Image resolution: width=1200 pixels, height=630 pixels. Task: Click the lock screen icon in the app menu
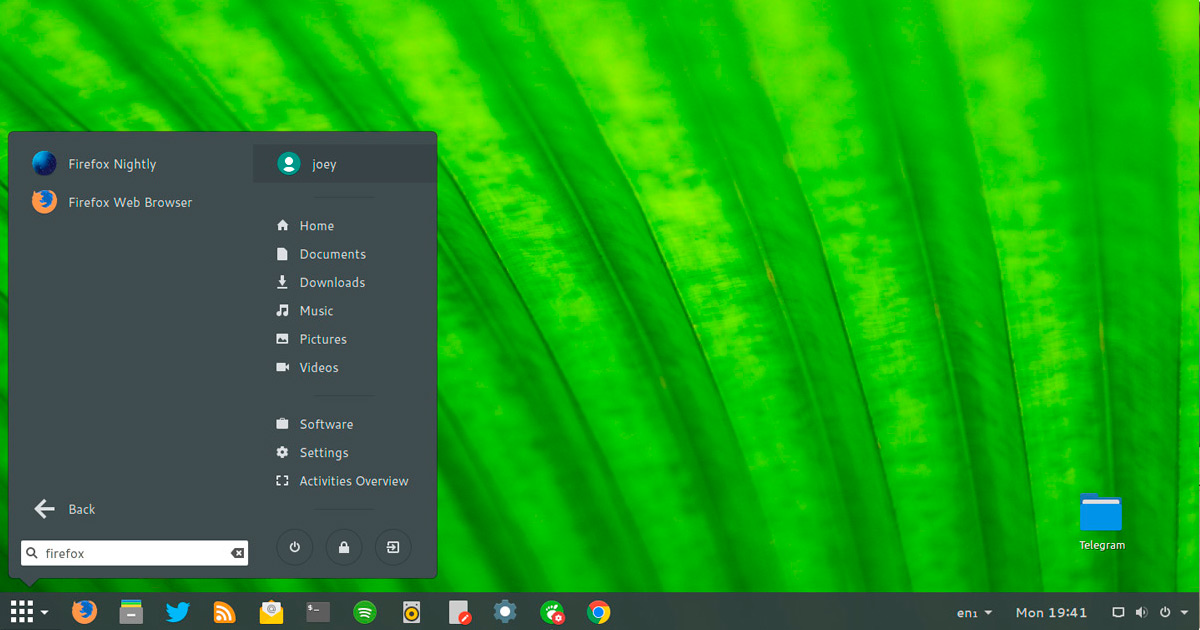point(343,547)
